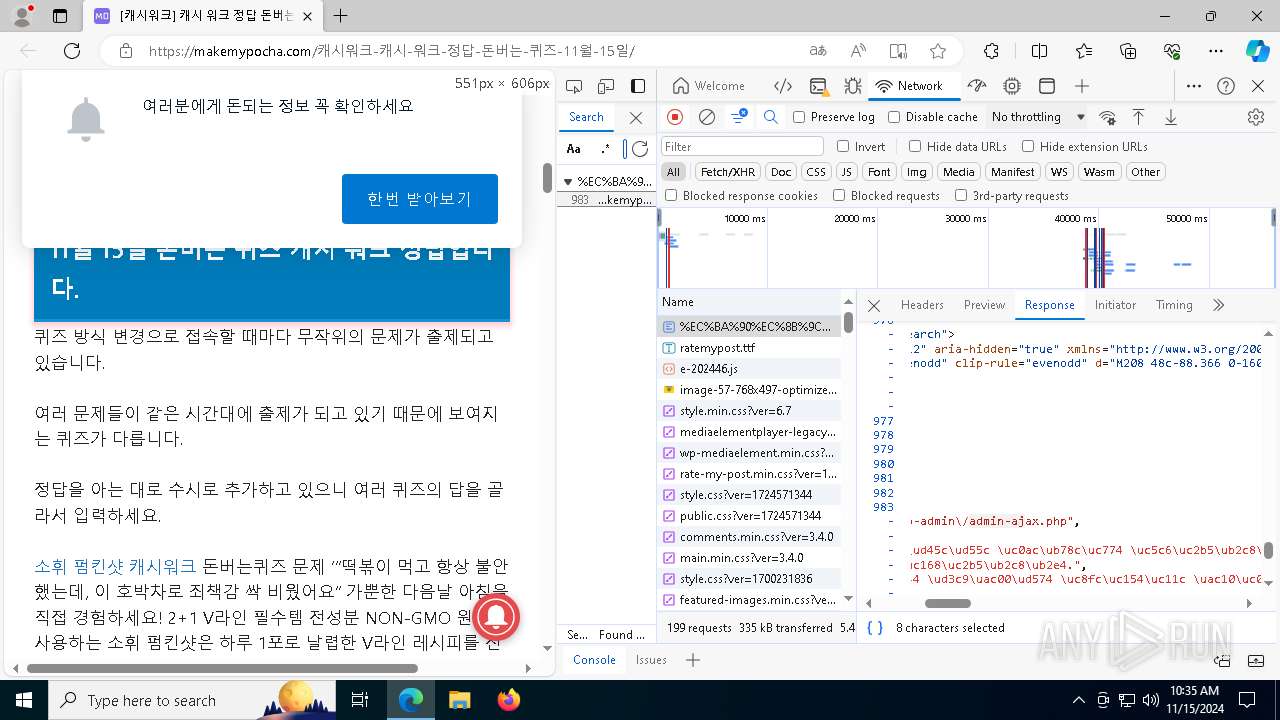Click the network Filter input field
This screenshot has height=720, width=1280.
[742, 147]
